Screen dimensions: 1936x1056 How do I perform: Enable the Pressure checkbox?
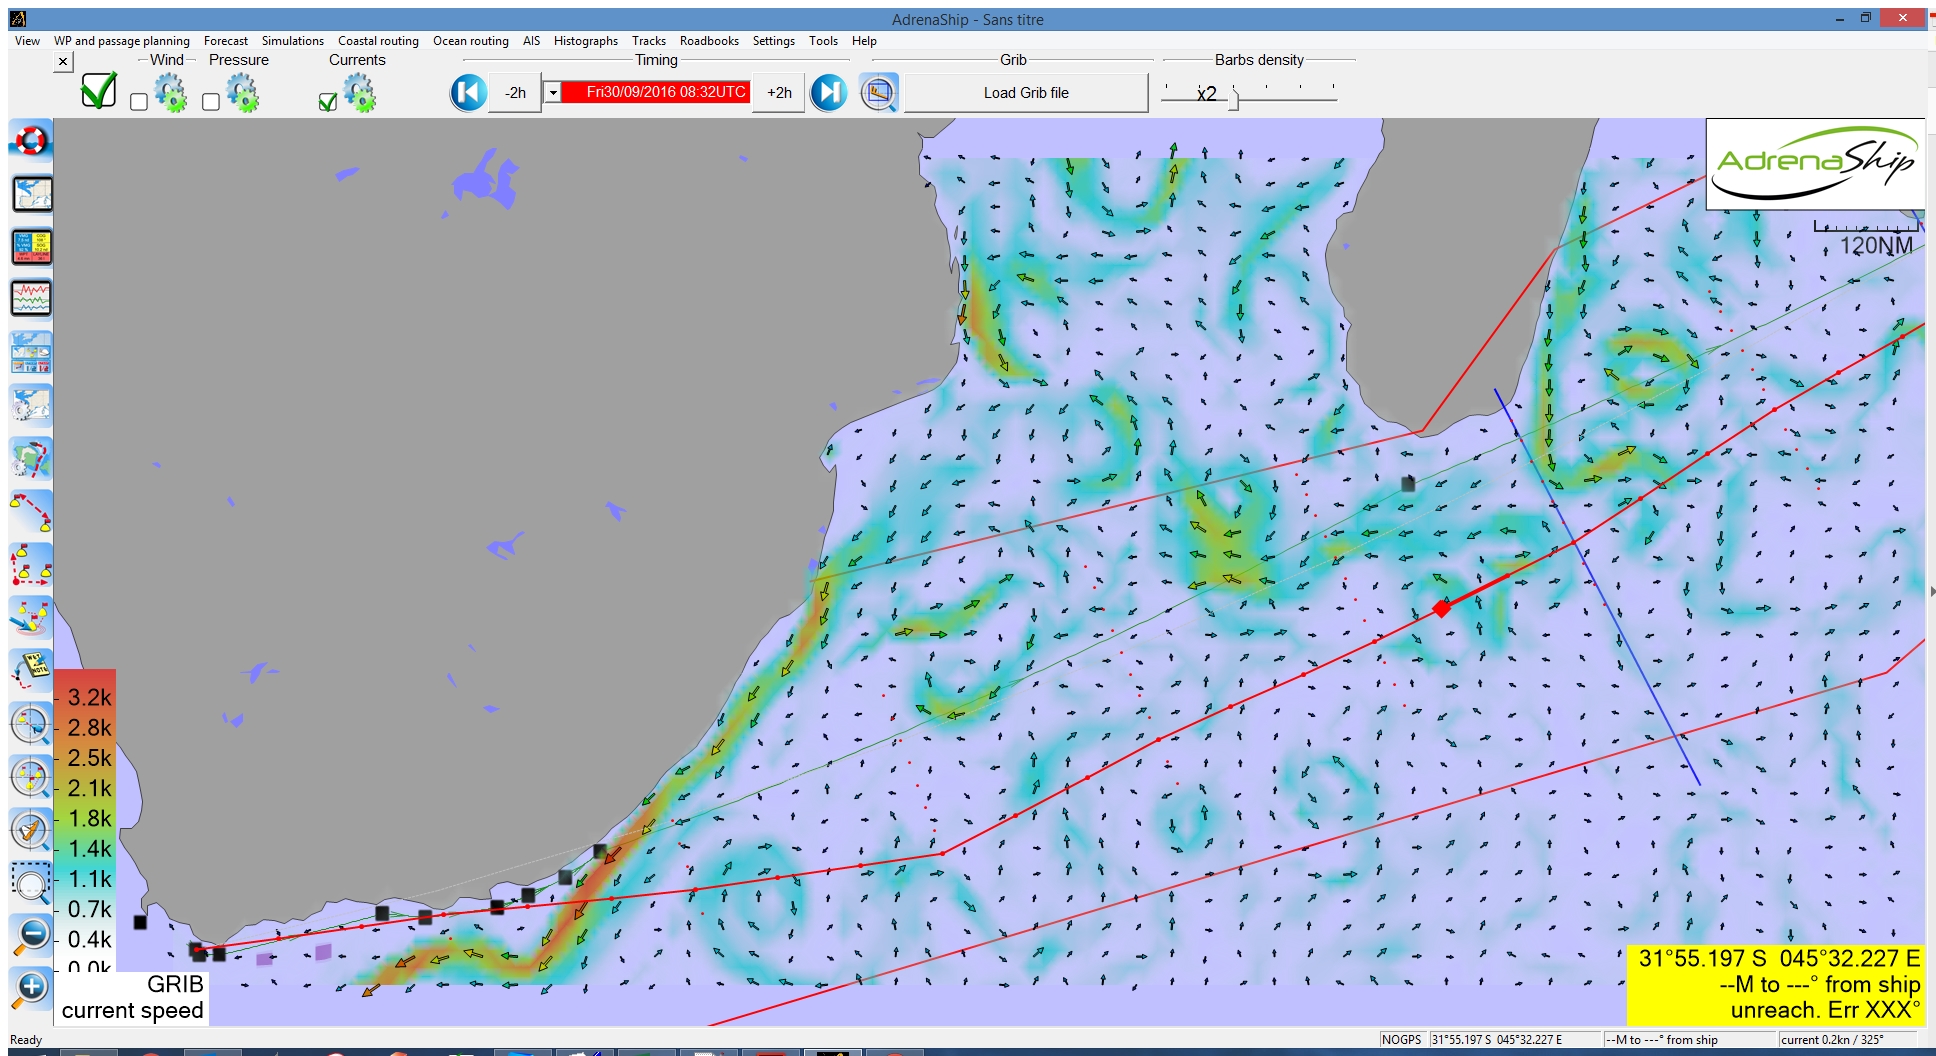pos(211,102)
